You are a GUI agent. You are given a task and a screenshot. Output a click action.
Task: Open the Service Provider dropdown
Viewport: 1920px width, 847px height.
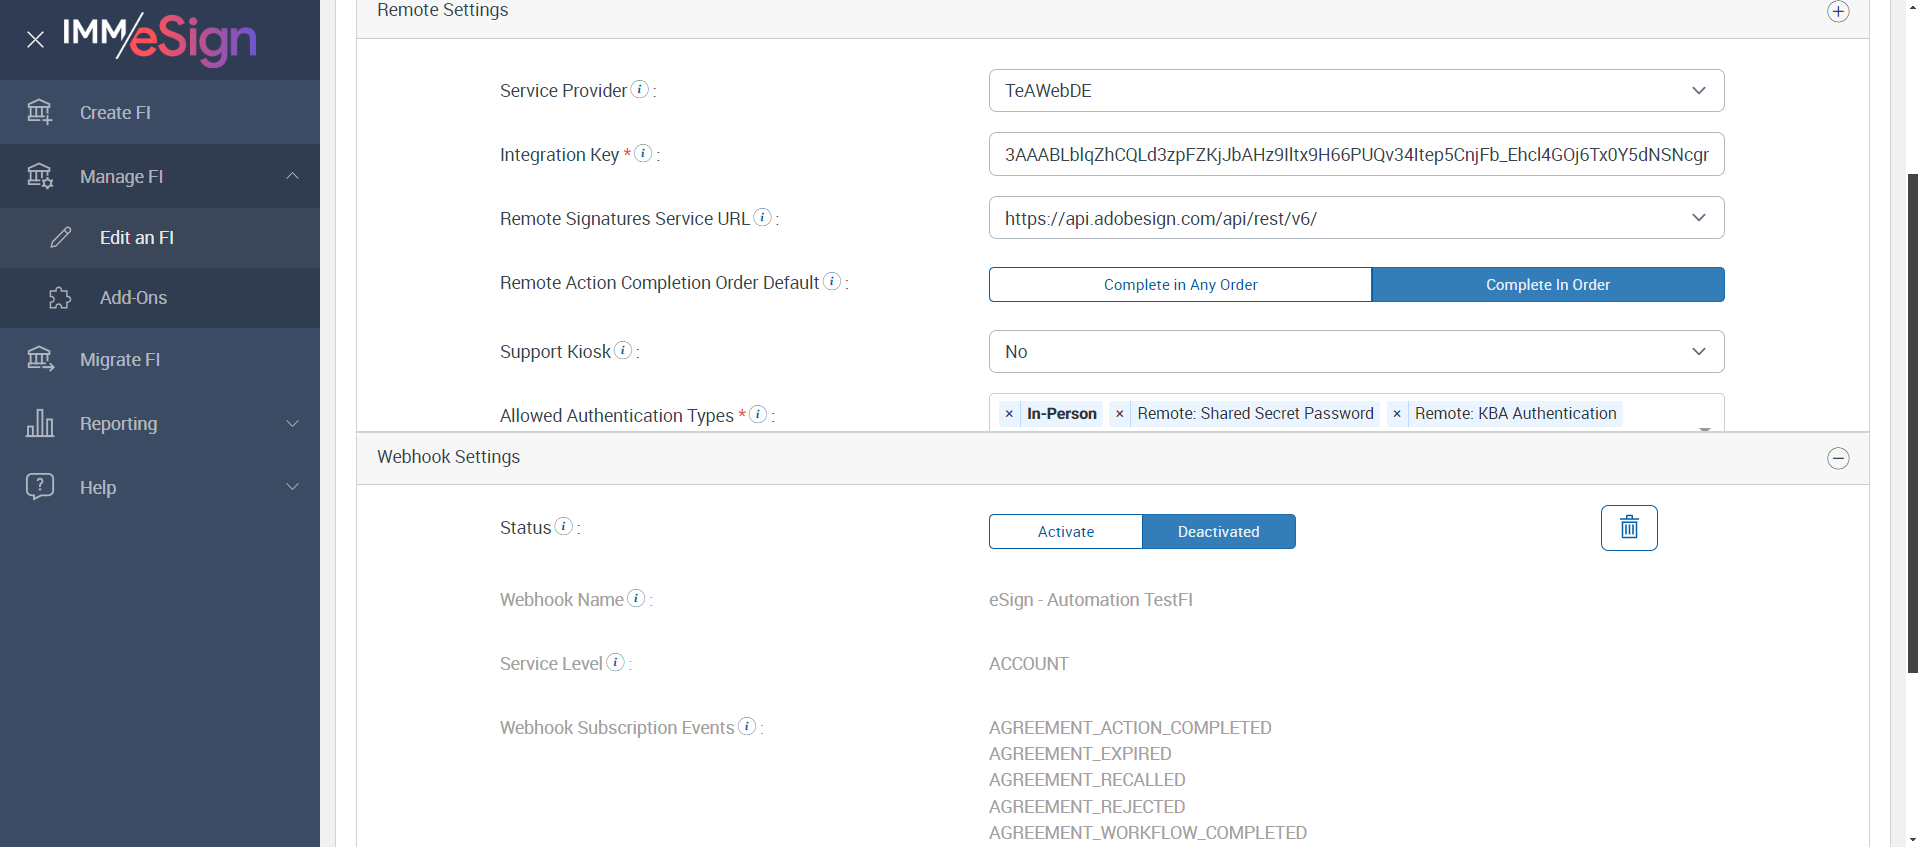(x=1356, y=91)
